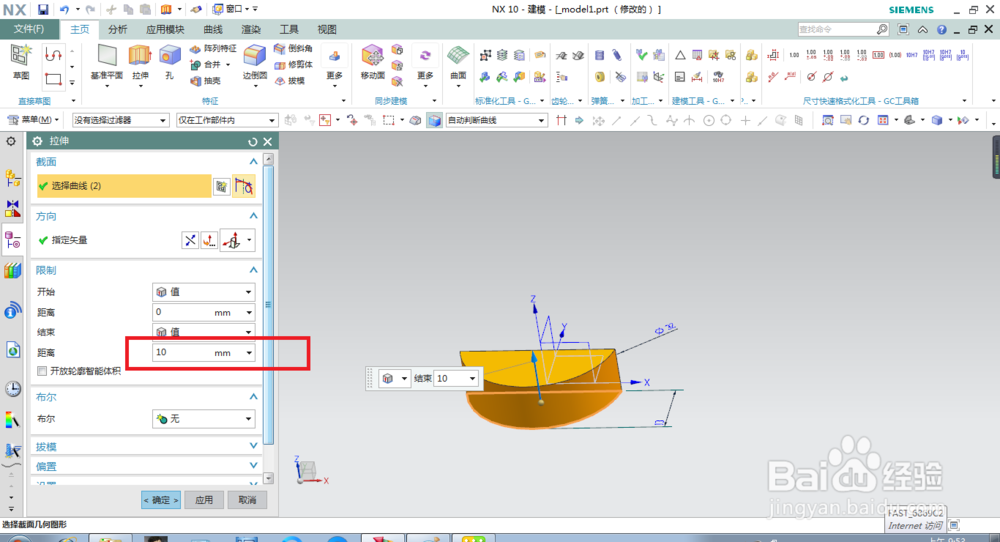Open the 菜单(M) dropdown menu

pyautogui.click(x=33, y=120)
